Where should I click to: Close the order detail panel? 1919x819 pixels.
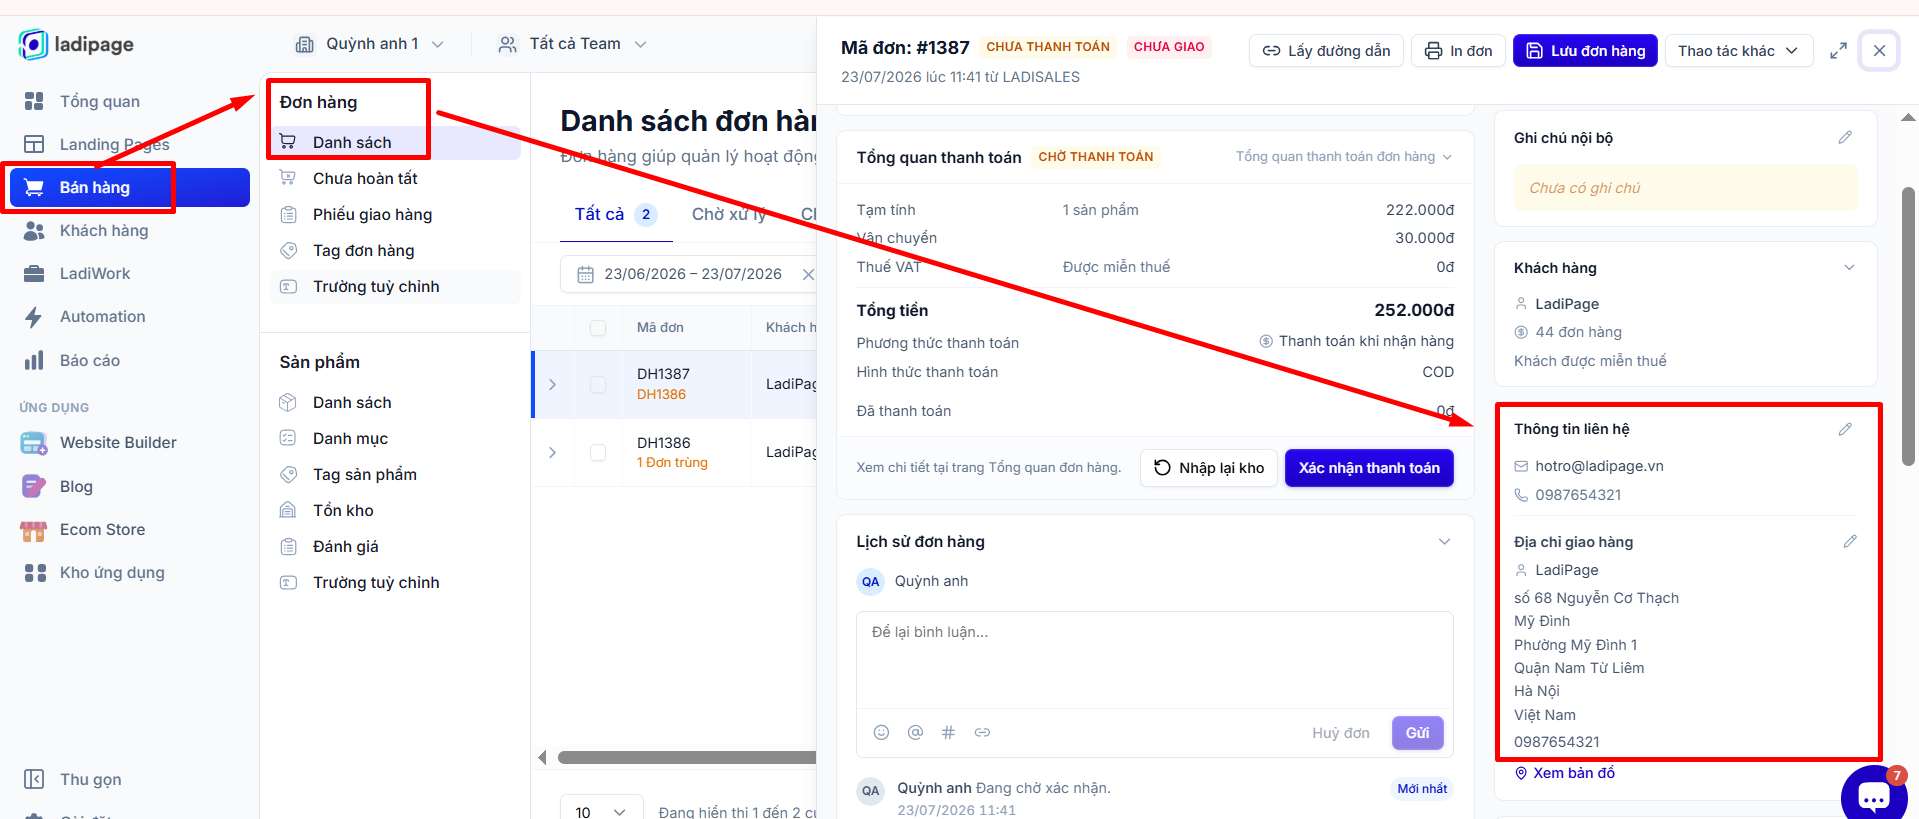pos(1880,51)
